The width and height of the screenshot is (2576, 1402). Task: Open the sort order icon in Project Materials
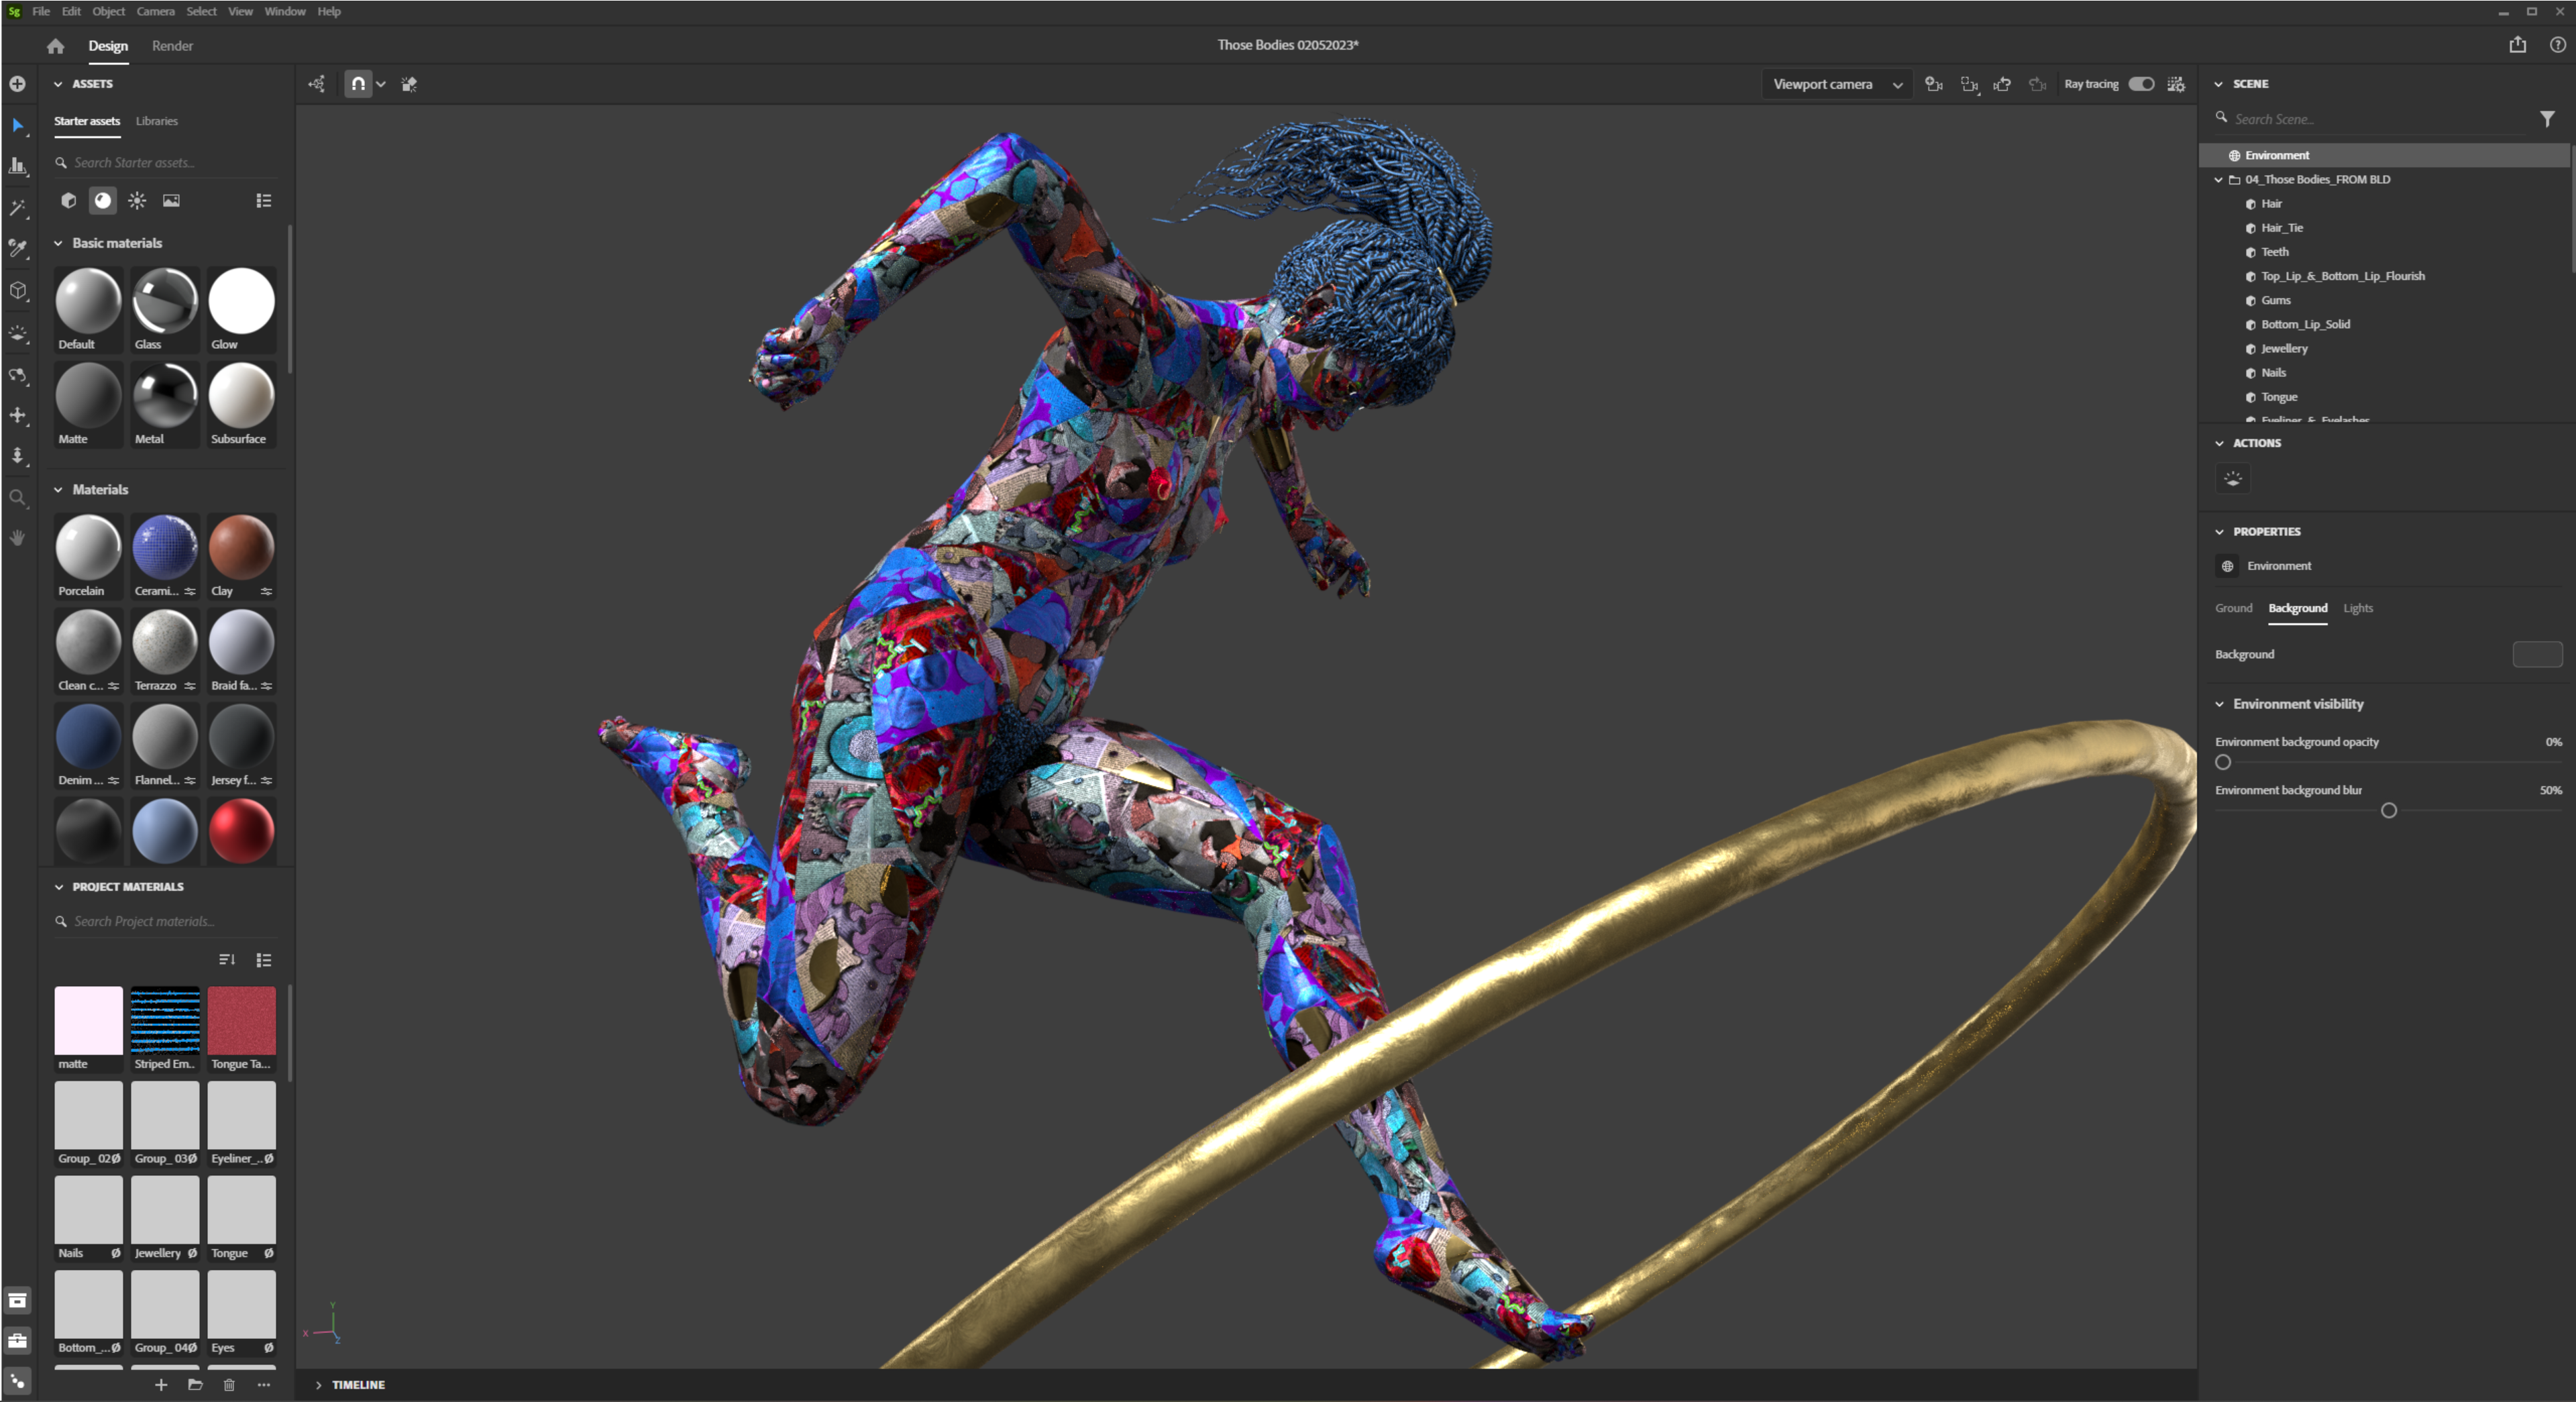(x=227, y=960)
